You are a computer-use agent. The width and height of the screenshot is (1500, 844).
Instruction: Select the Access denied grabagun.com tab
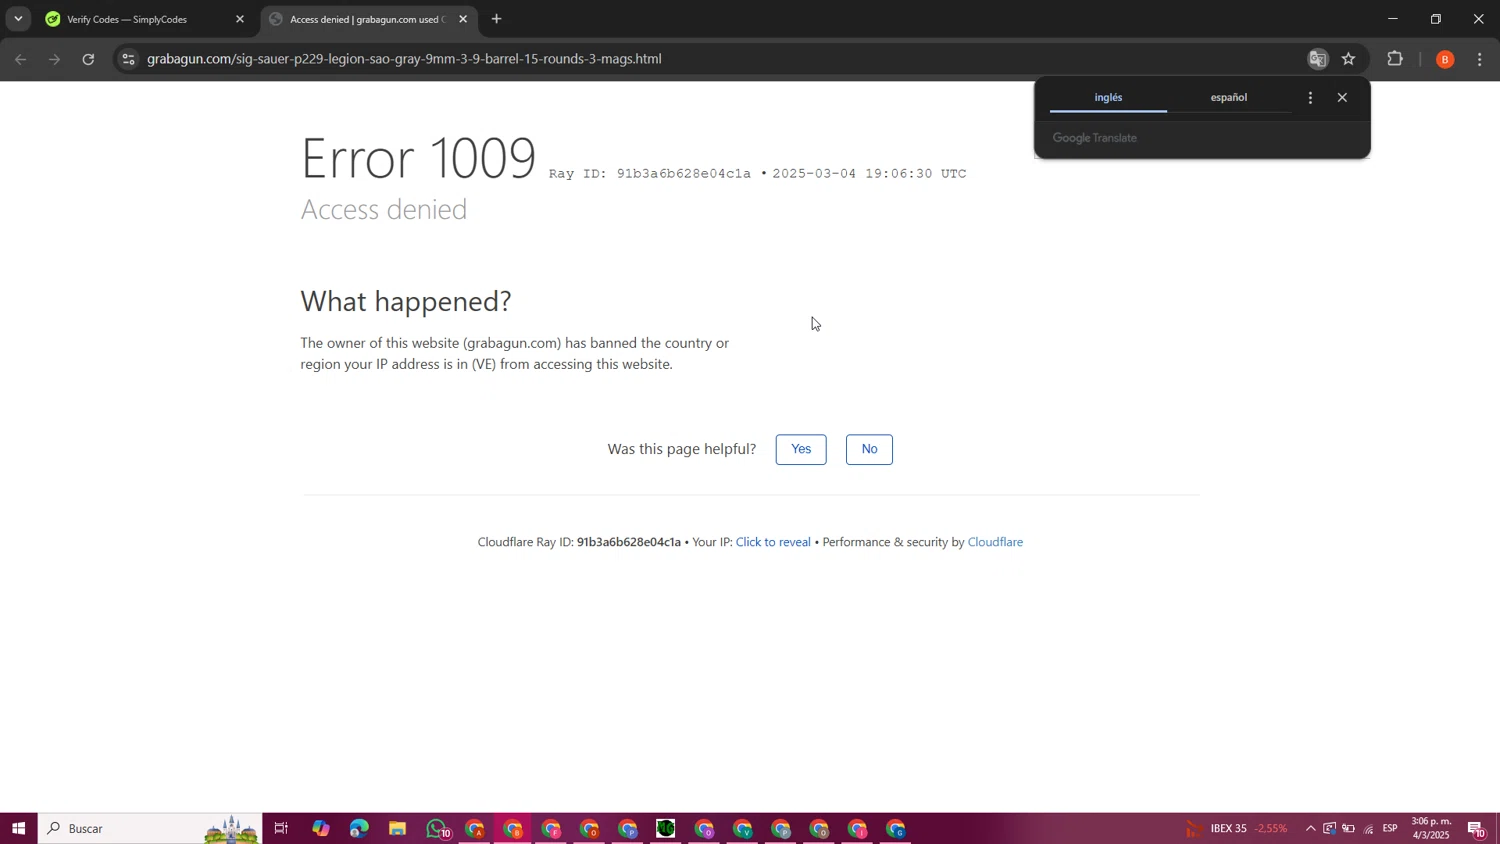tap(368, 19)
